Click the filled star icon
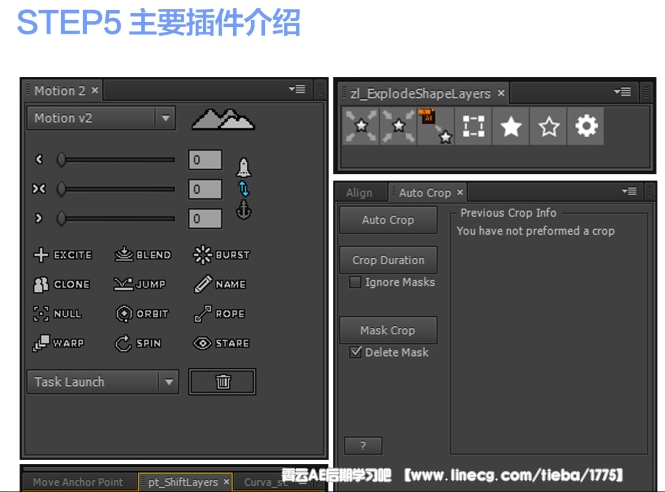 tap(511, 126)
